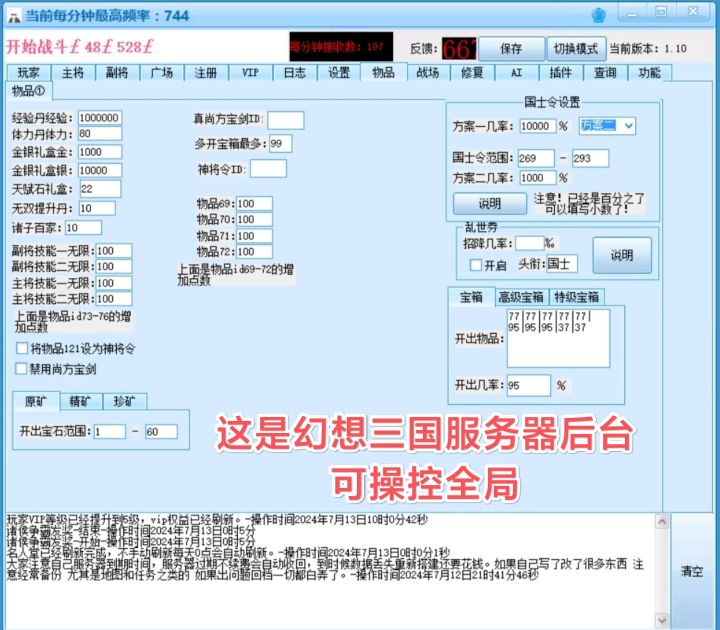This screenshot has width=720, height=630.
Task: Click the 金银礼盒银 input field
Action: 100,170
